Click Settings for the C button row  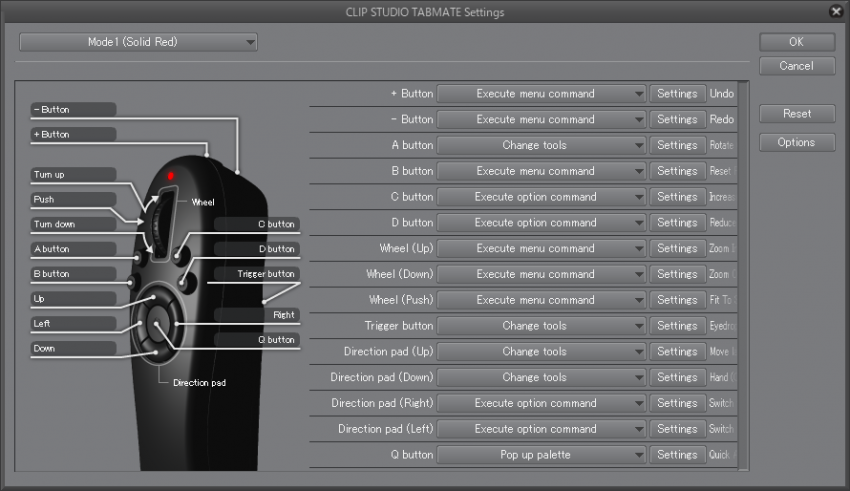[x=678, y=197]
